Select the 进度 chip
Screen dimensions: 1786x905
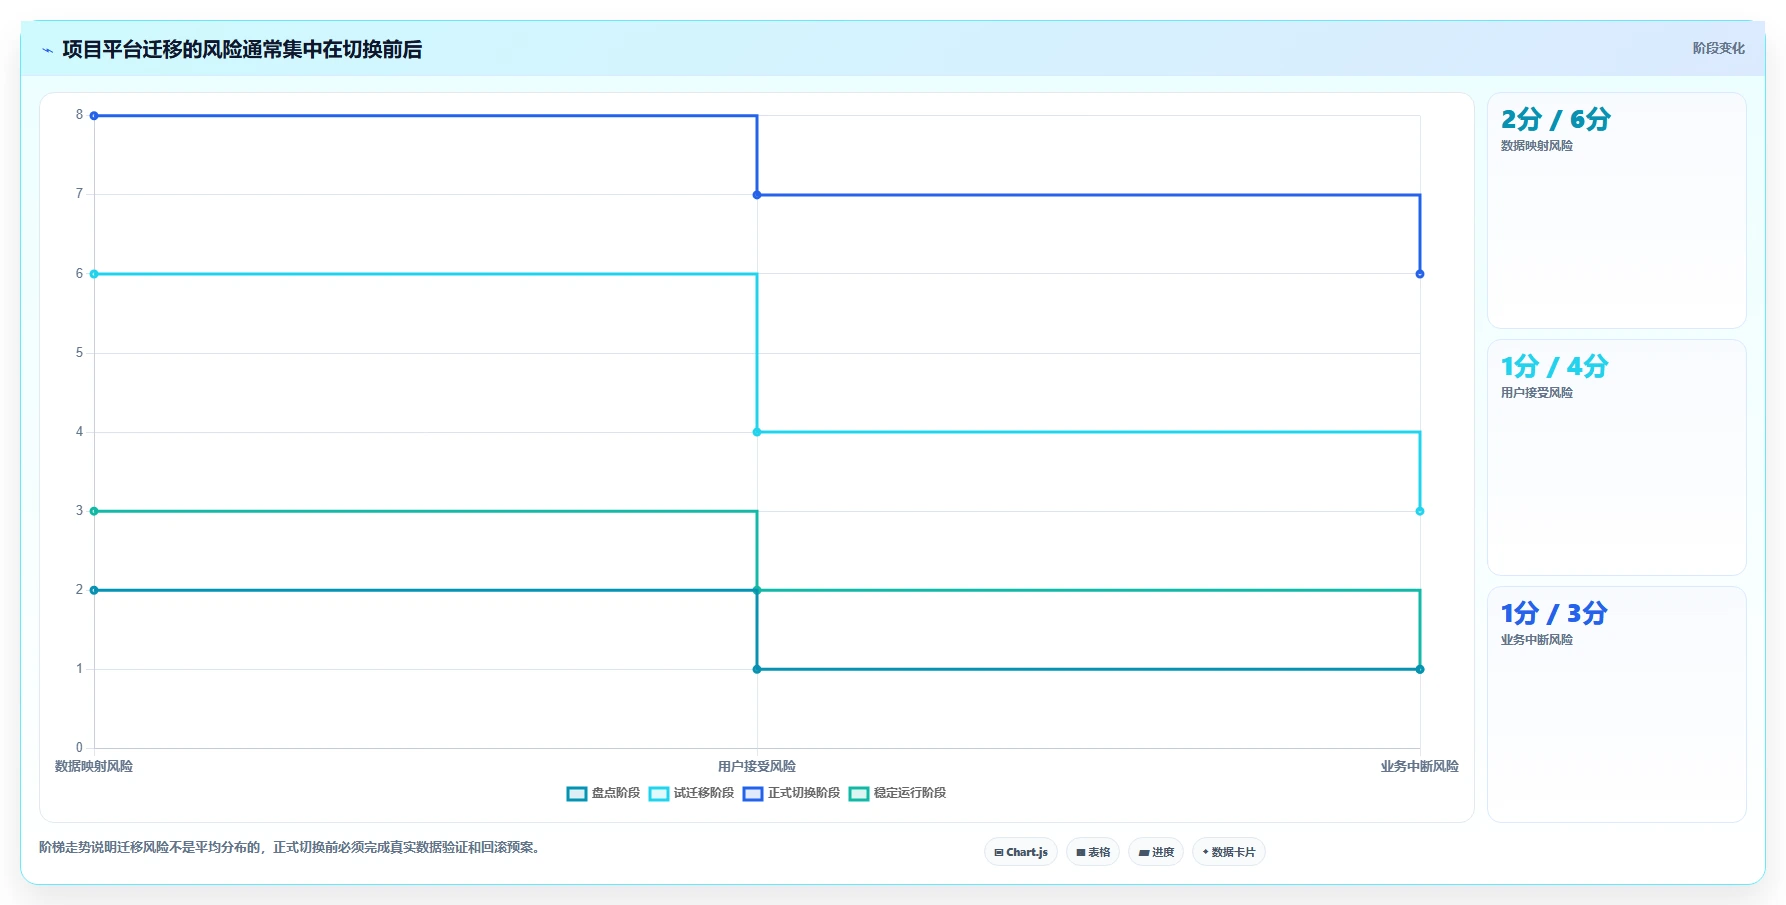click(x=1156, y=852)
